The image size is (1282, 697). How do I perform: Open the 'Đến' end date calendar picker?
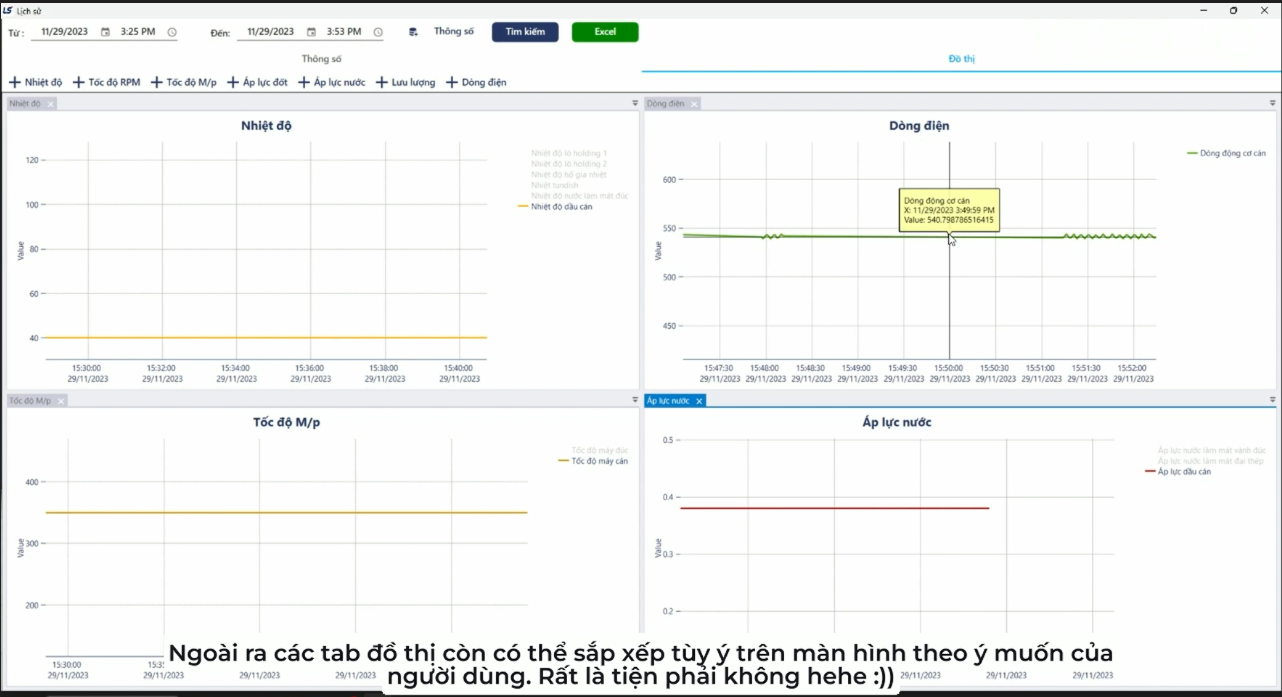click(311, 32)
